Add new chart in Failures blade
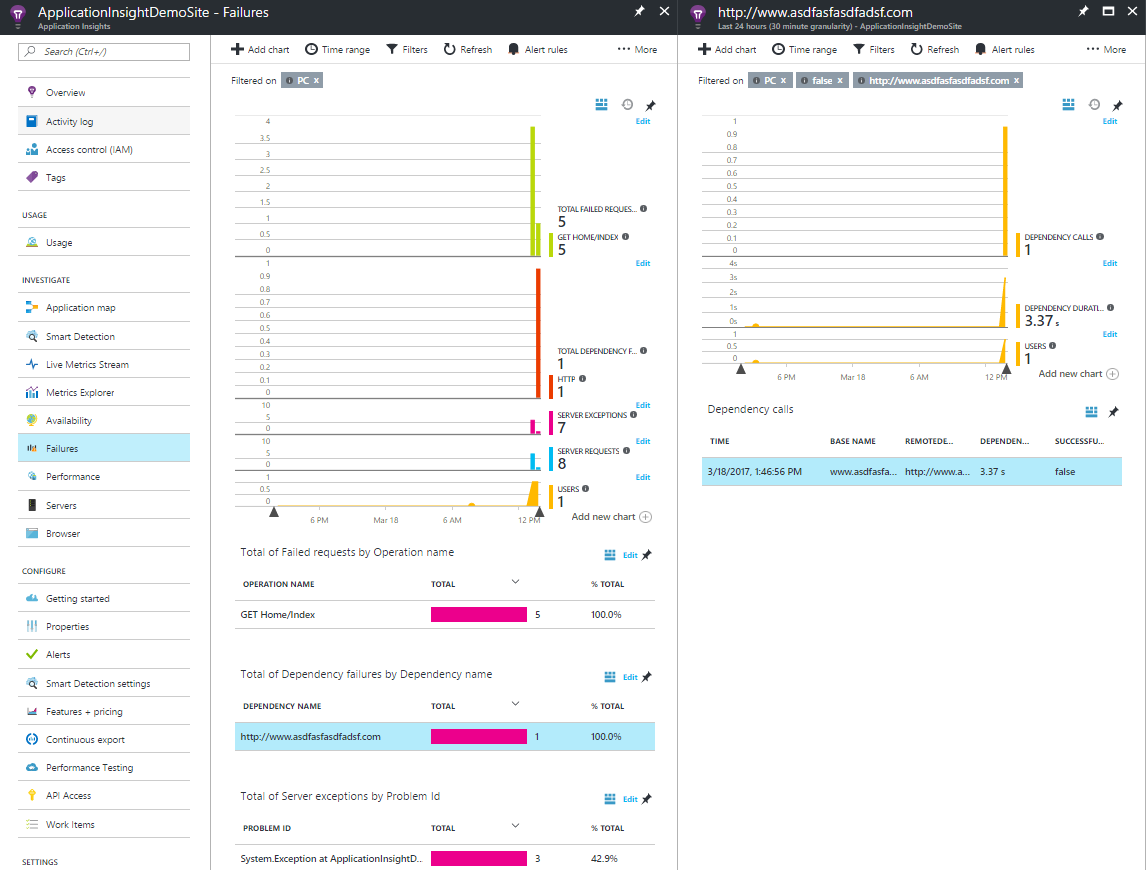 611,517
